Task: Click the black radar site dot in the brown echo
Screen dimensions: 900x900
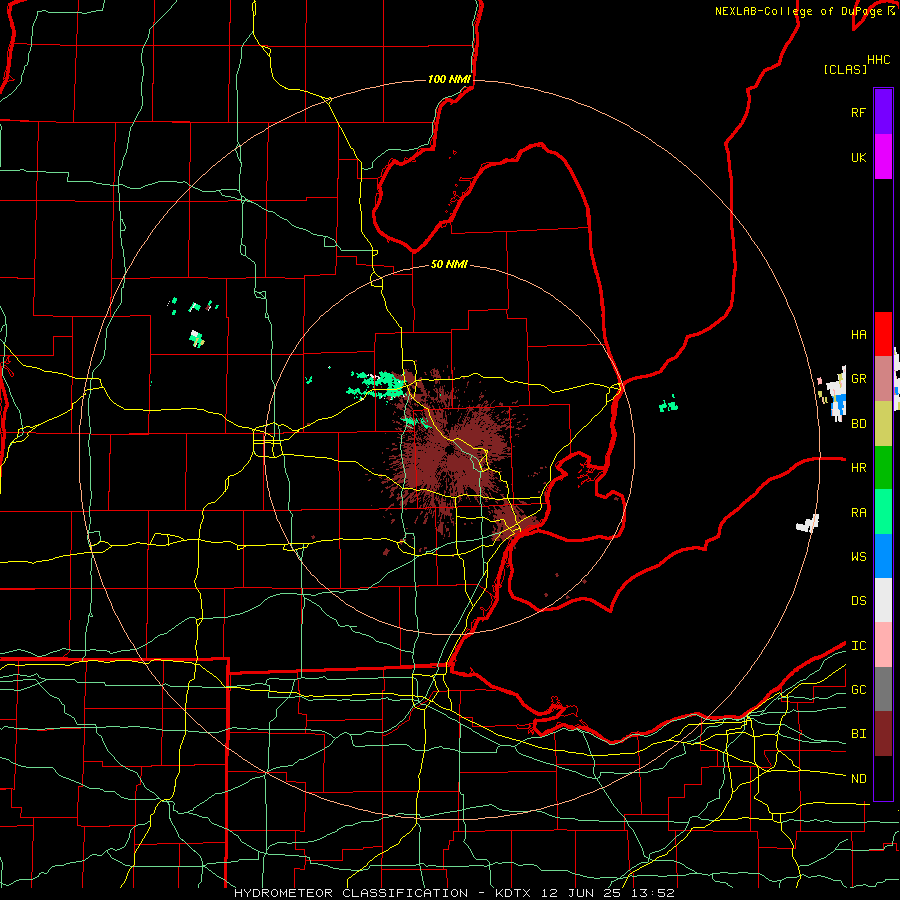Action: (449, 449)
